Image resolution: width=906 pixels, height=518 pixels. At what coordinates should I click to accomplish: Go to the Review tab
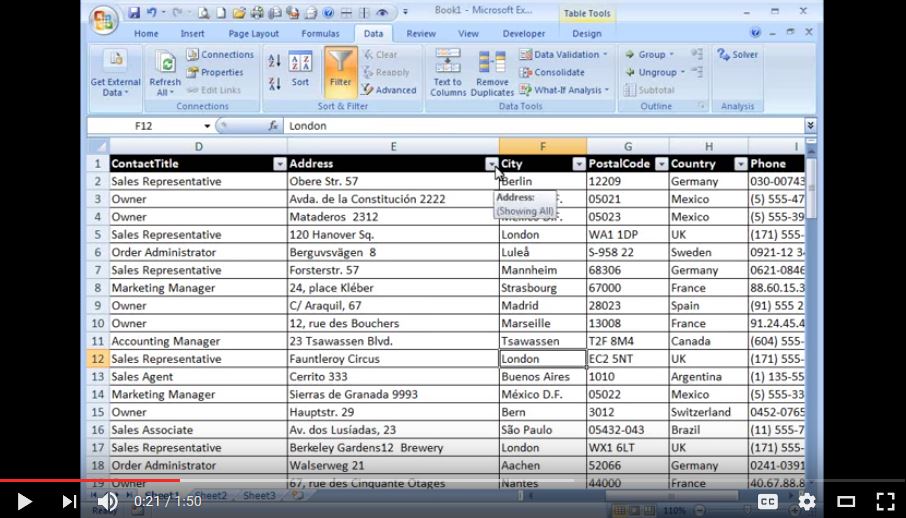(x=421, y=34)
